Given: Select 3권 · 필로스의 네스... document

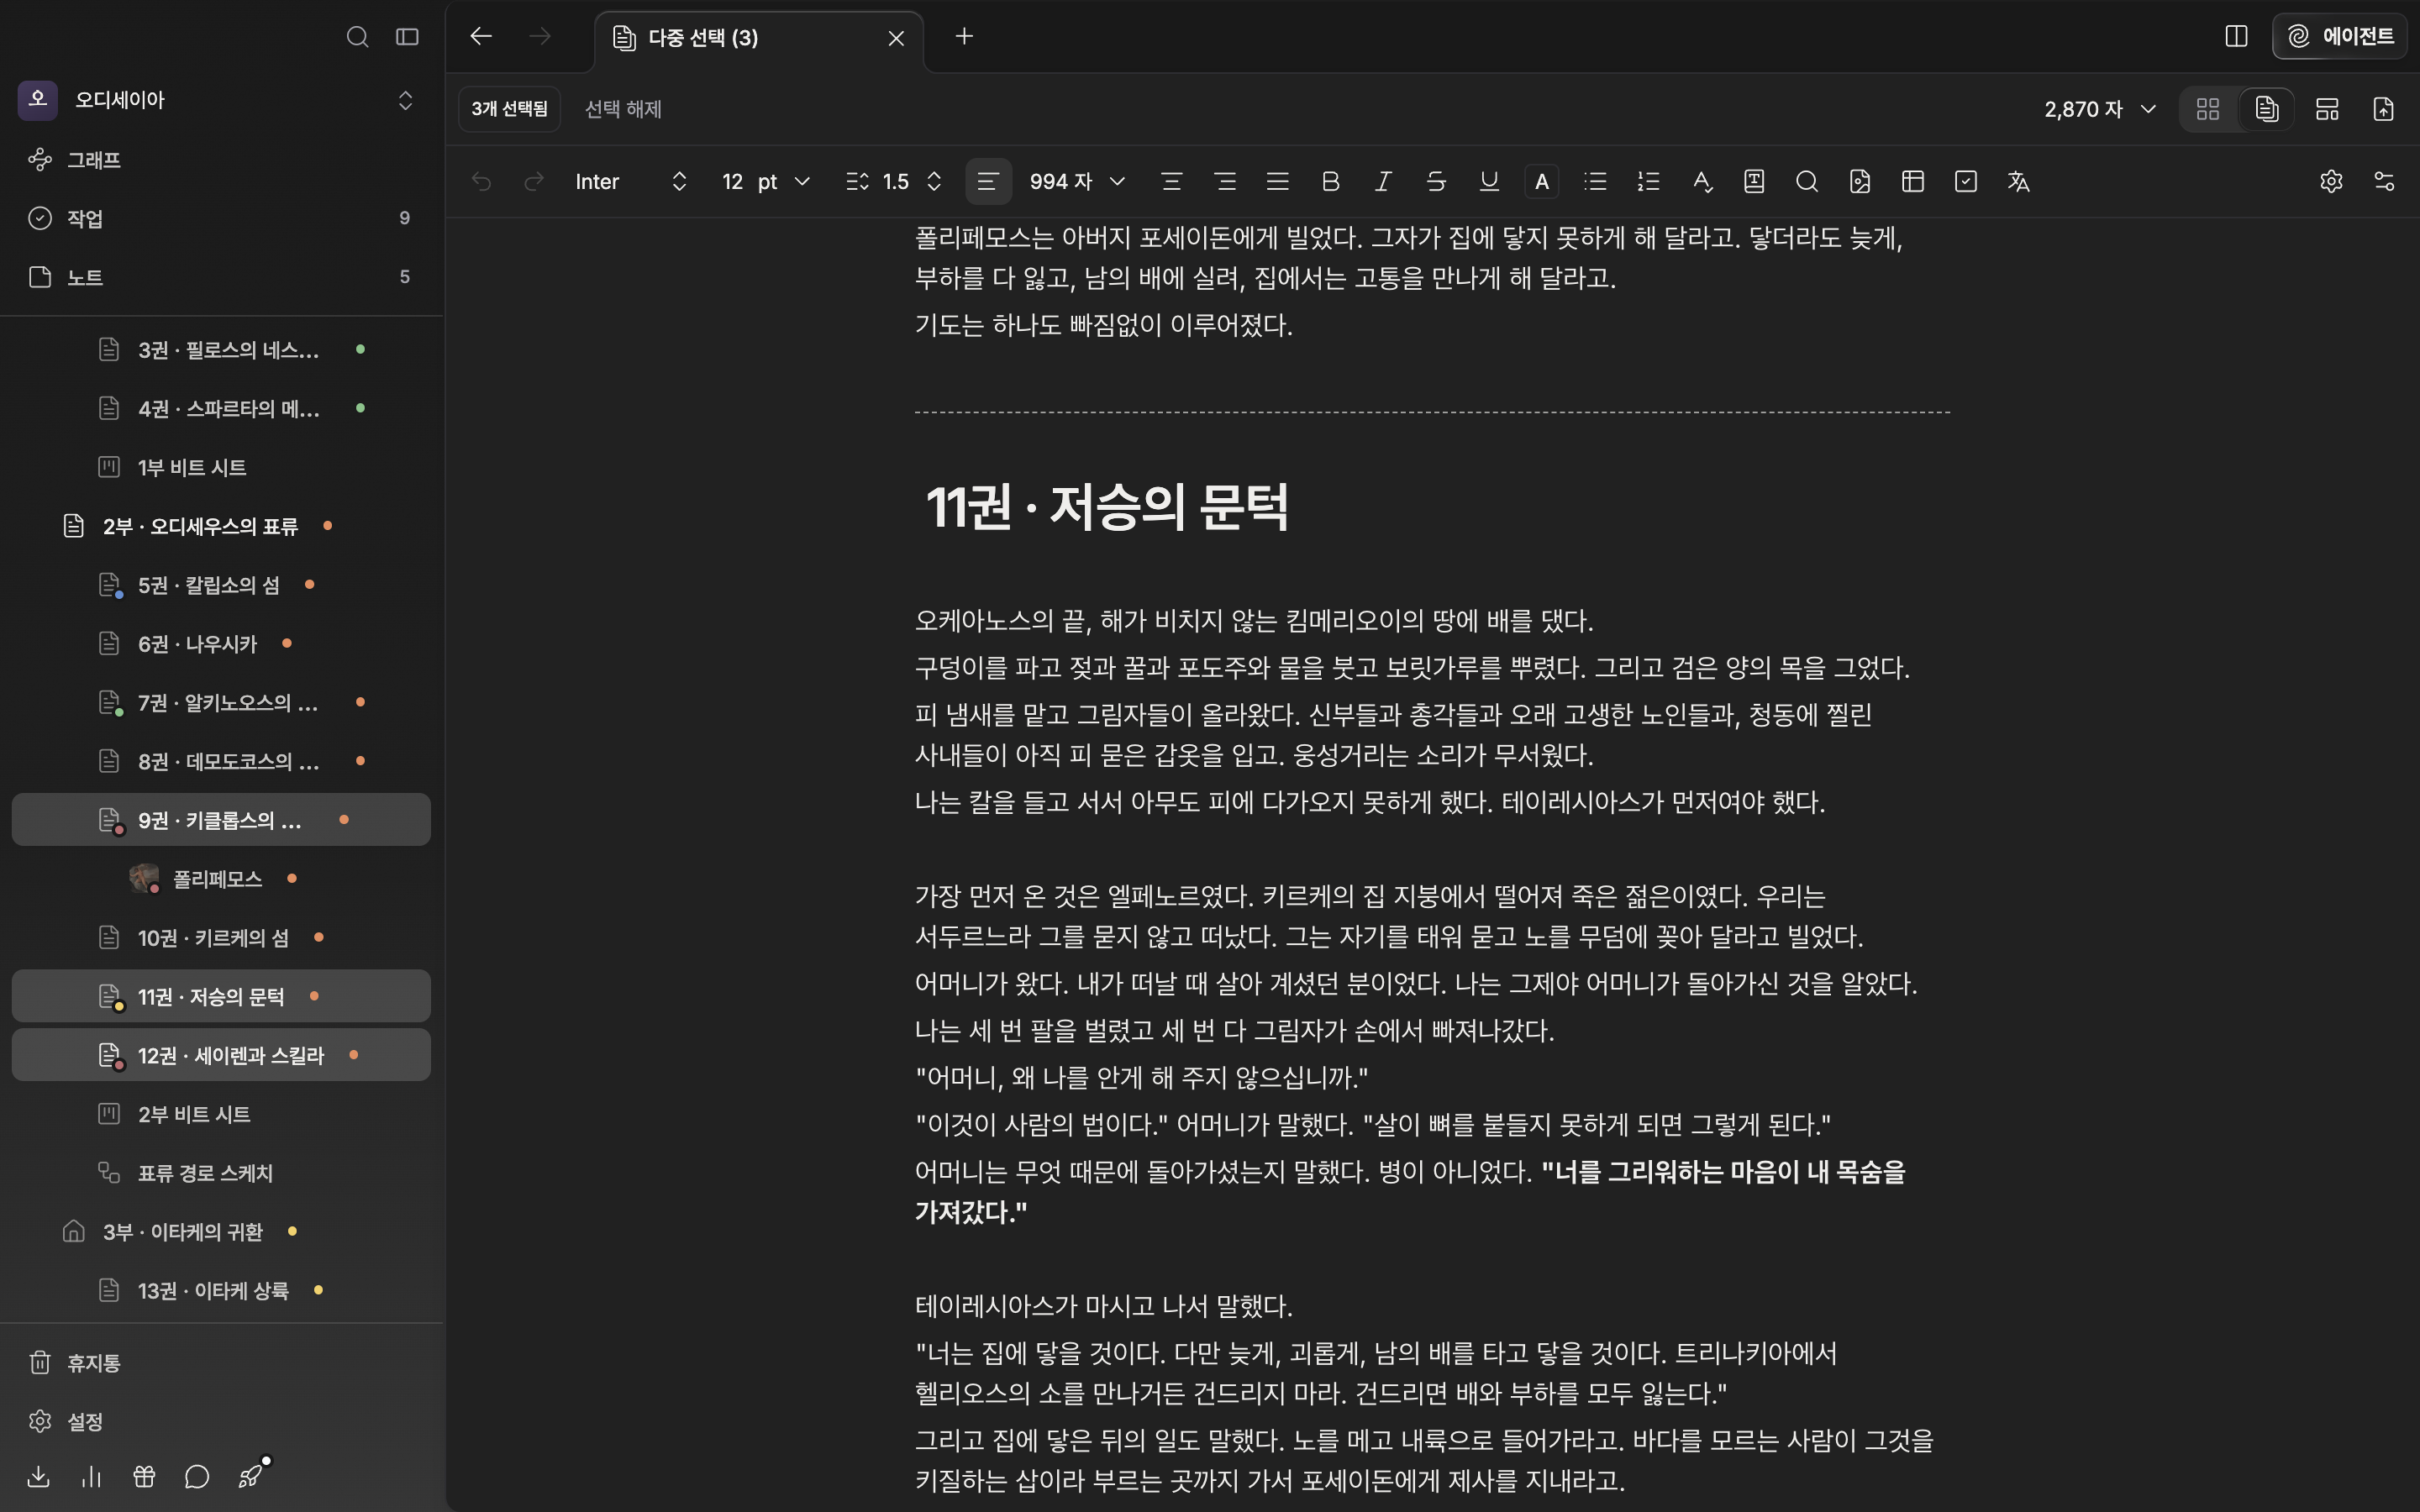Looking at the screenshot, I should [x=221, y=350].
